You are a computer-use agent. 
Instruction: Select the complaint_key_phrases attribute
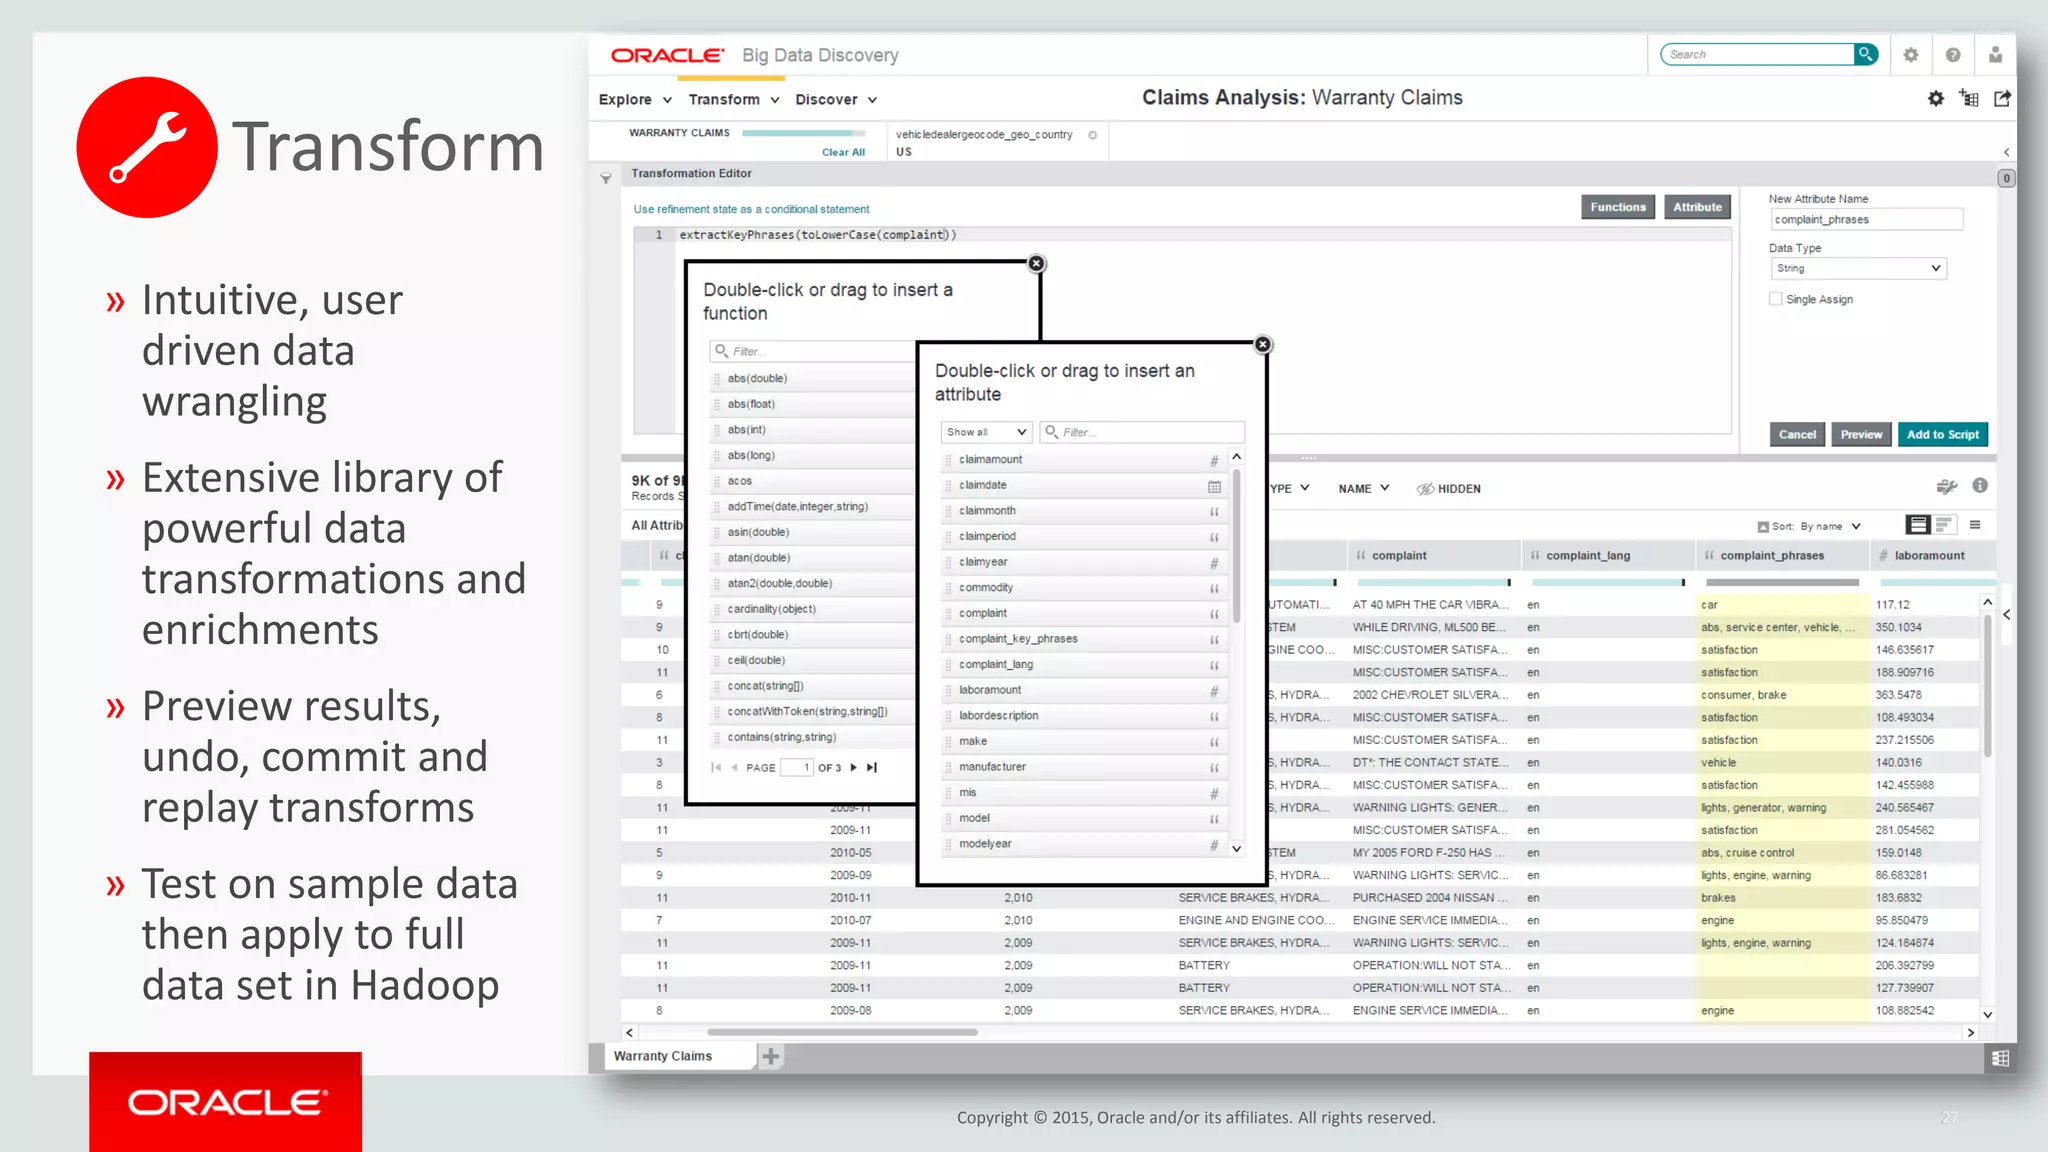(x=1084, y=639)
